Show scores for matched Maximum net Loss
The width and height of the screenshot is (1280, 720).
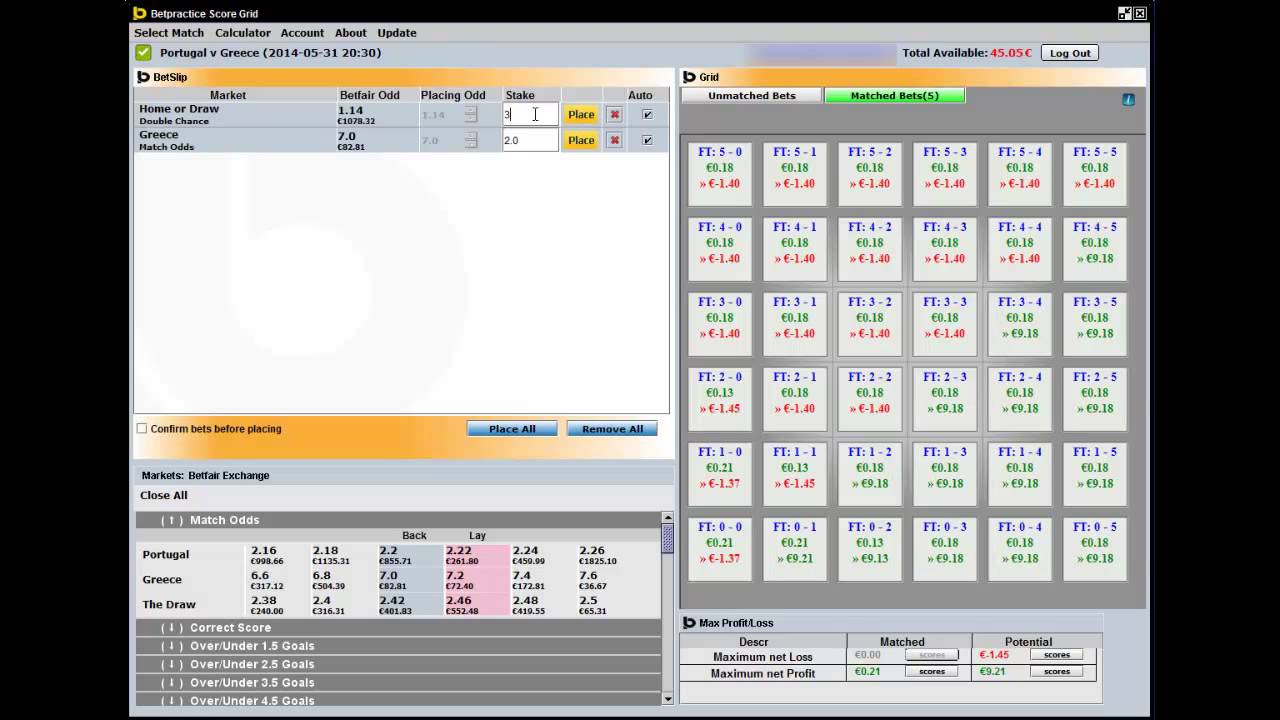pos(932,655)
